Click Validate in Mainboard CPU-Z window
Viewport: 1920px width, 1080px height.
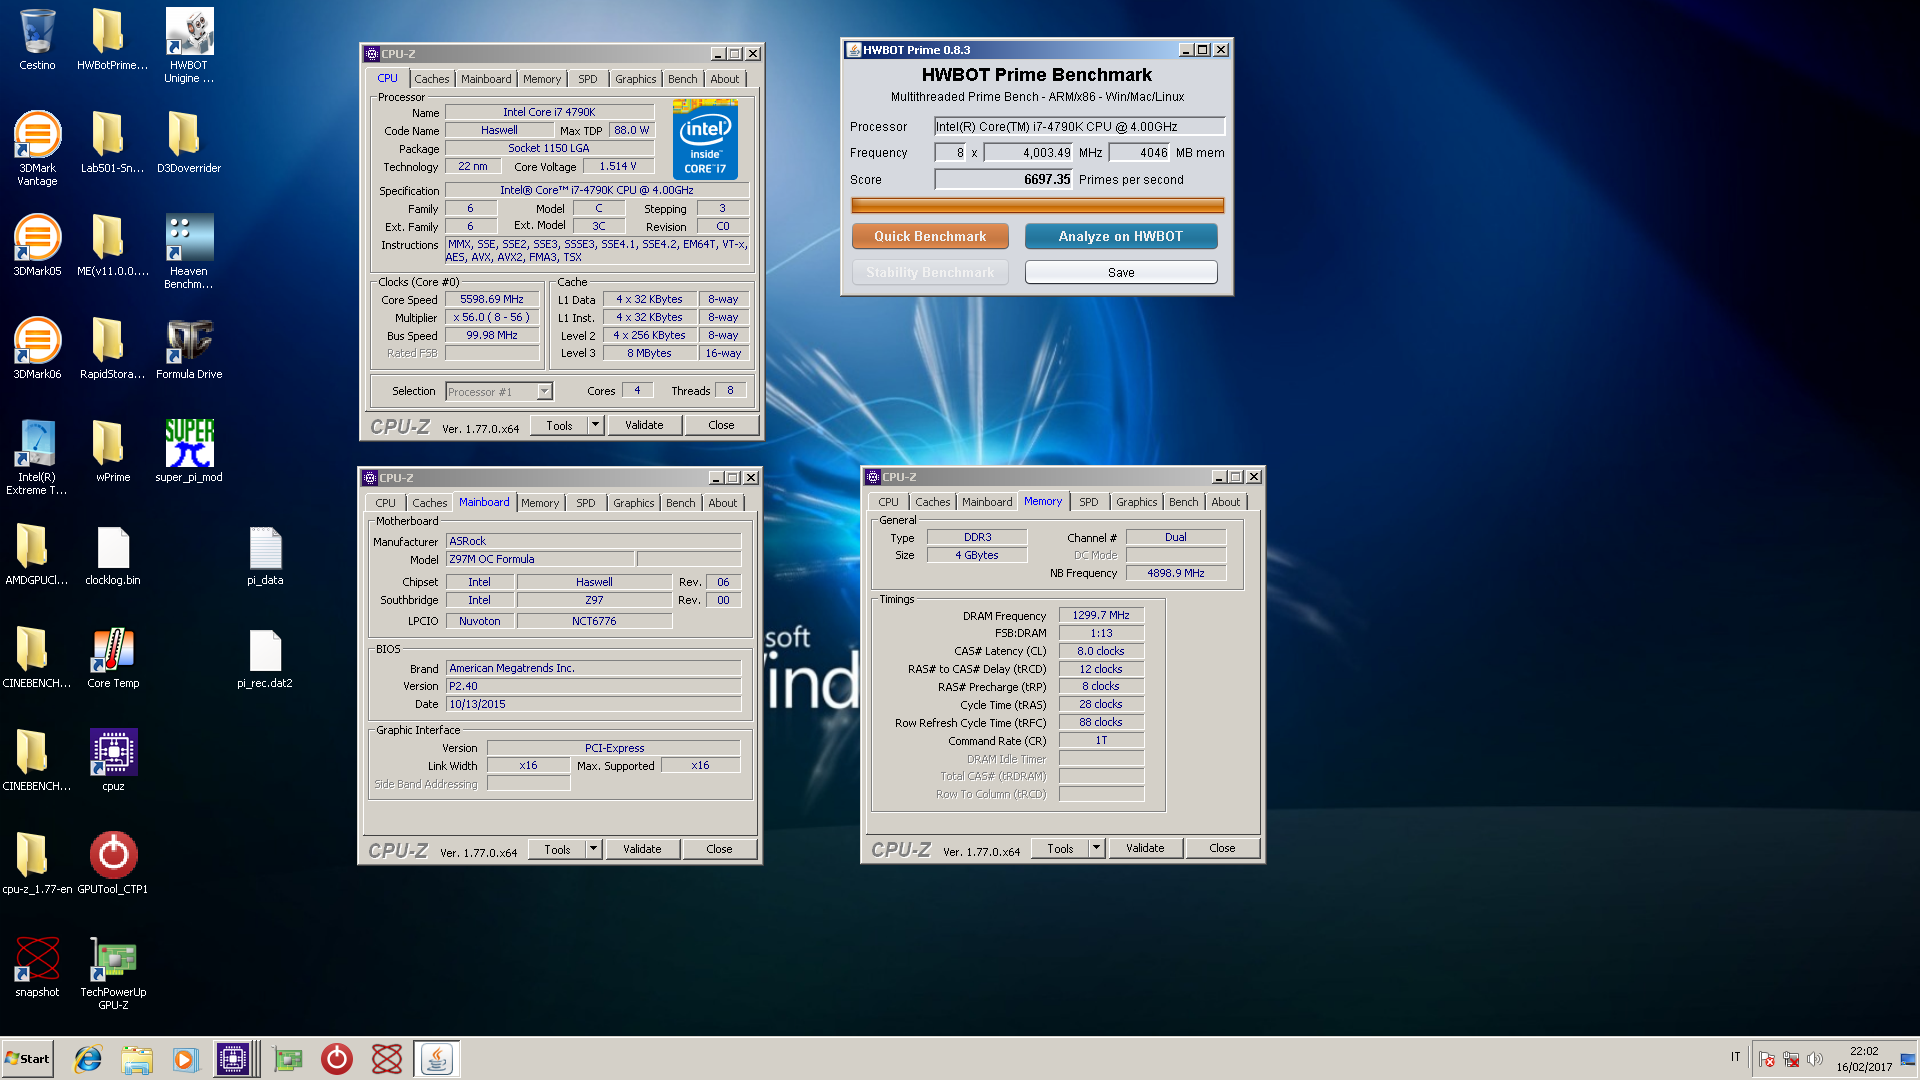[x=642, y=849]
